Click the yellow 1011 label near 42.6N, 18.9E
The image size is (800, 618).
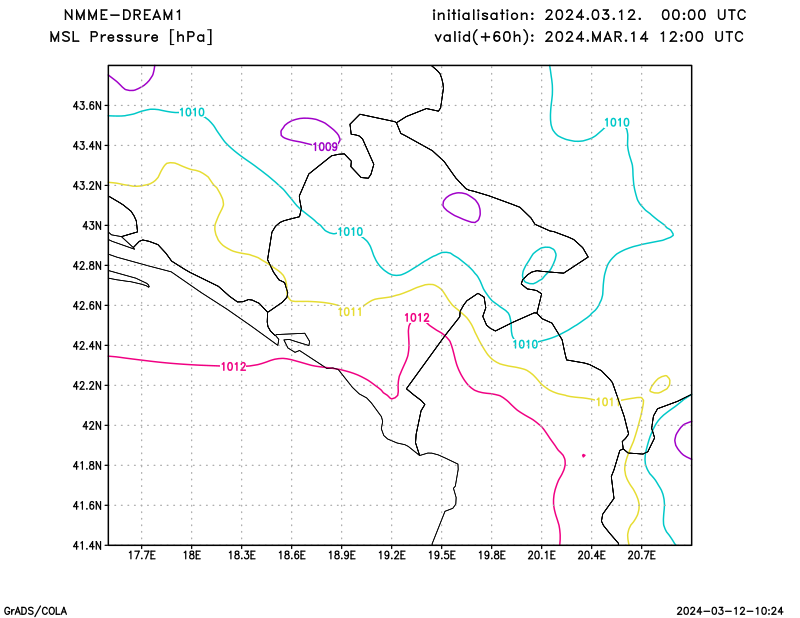[x=350, y=312]
